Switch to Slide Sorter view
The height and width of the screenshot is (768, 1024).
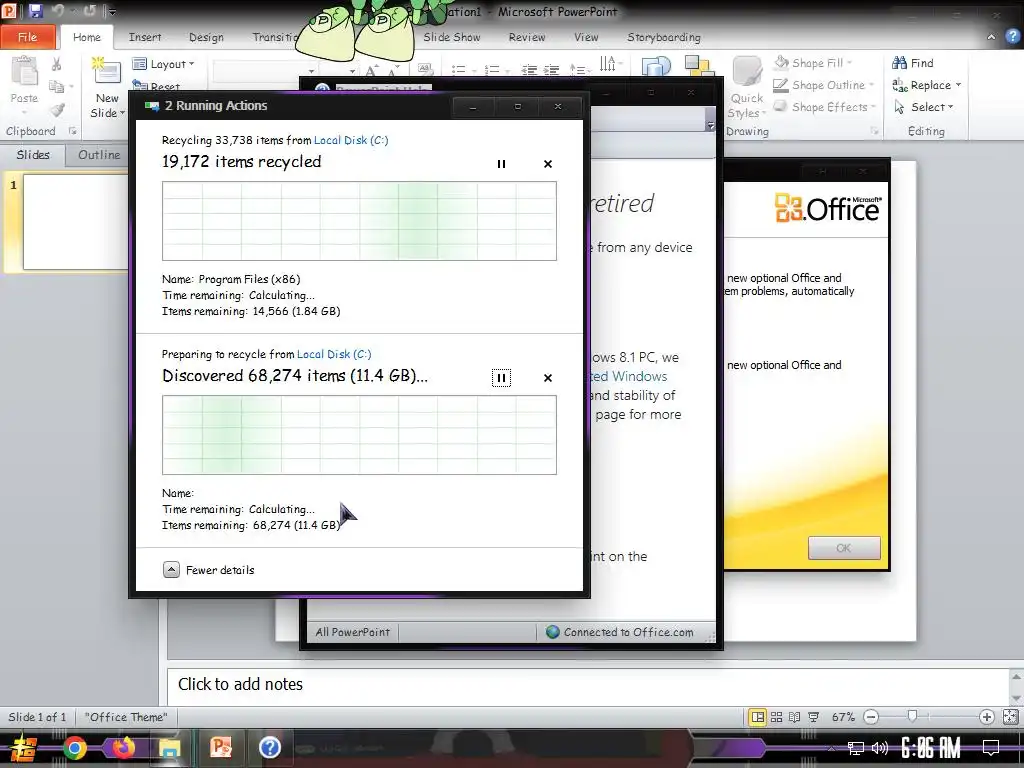(776, 717)
